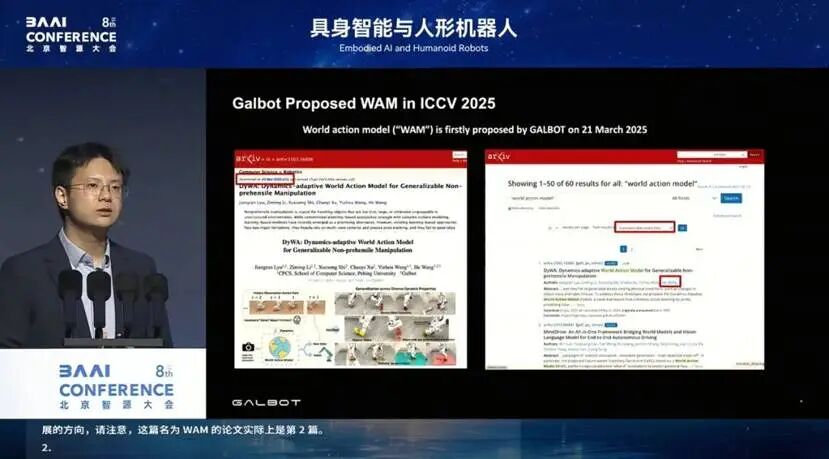Image resolution: width=829 pixels, height=459 pixels.
Task: Go to page 1 of search results
Action: click(623, 249)
